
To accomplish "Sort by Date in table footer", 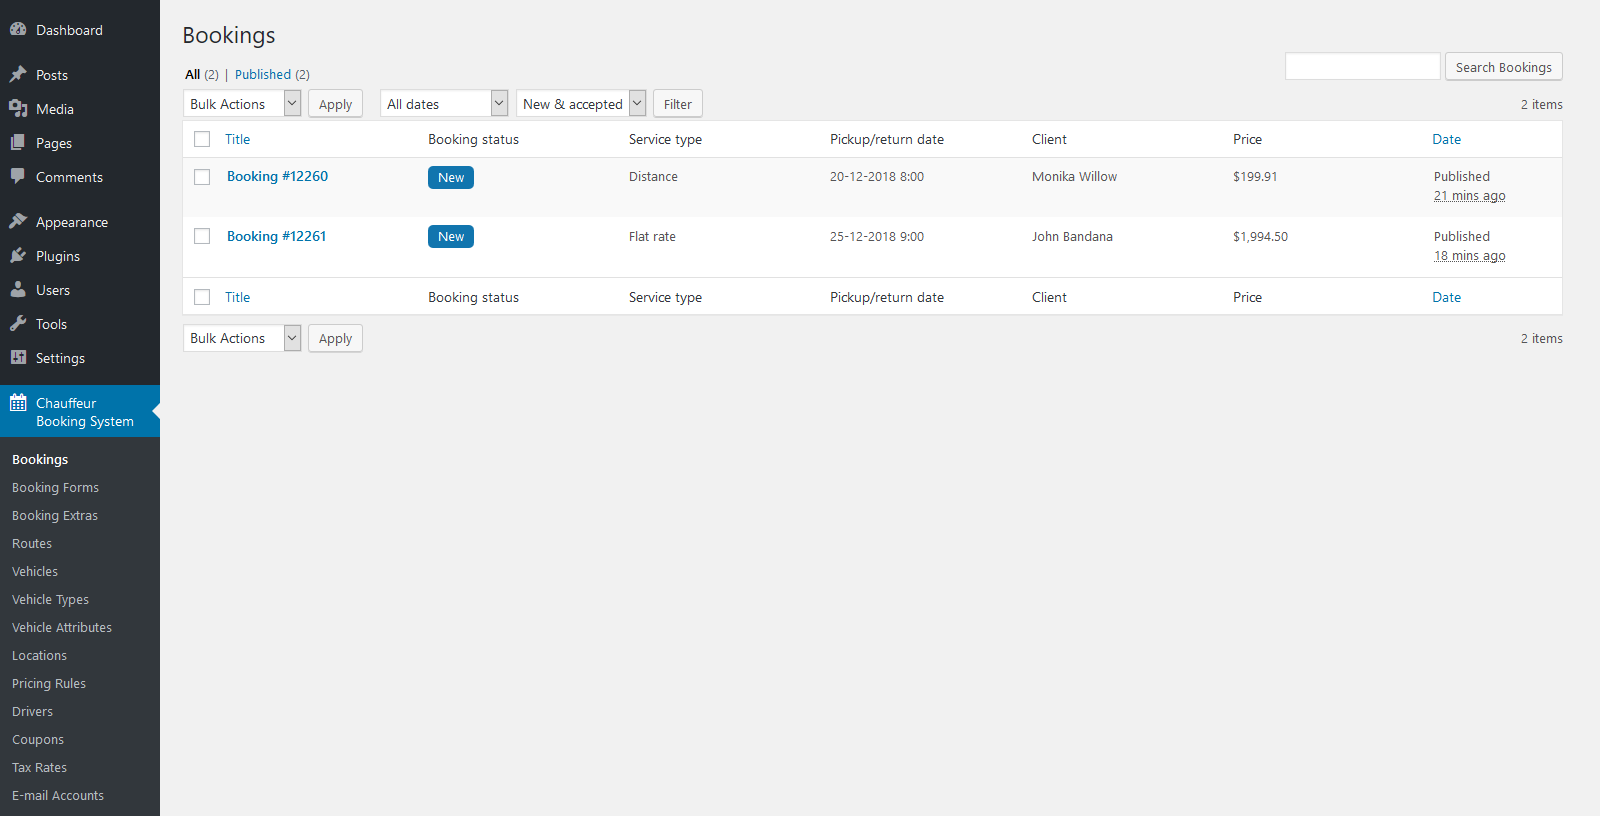I will [1446, 297].
